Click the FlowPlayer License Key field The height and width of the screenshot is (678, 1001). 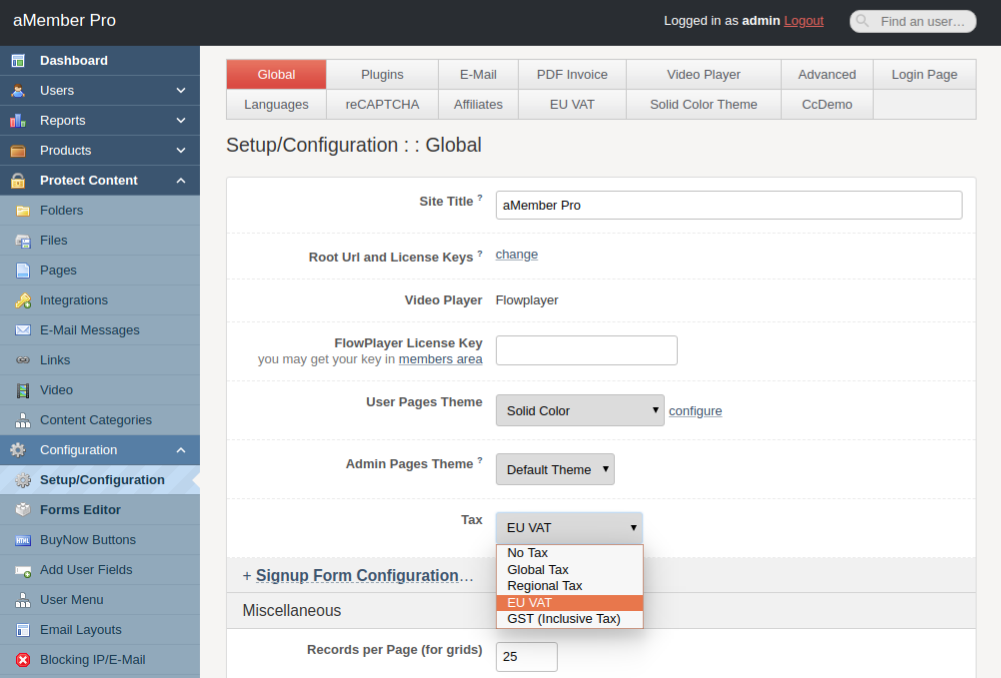point(586,350)
